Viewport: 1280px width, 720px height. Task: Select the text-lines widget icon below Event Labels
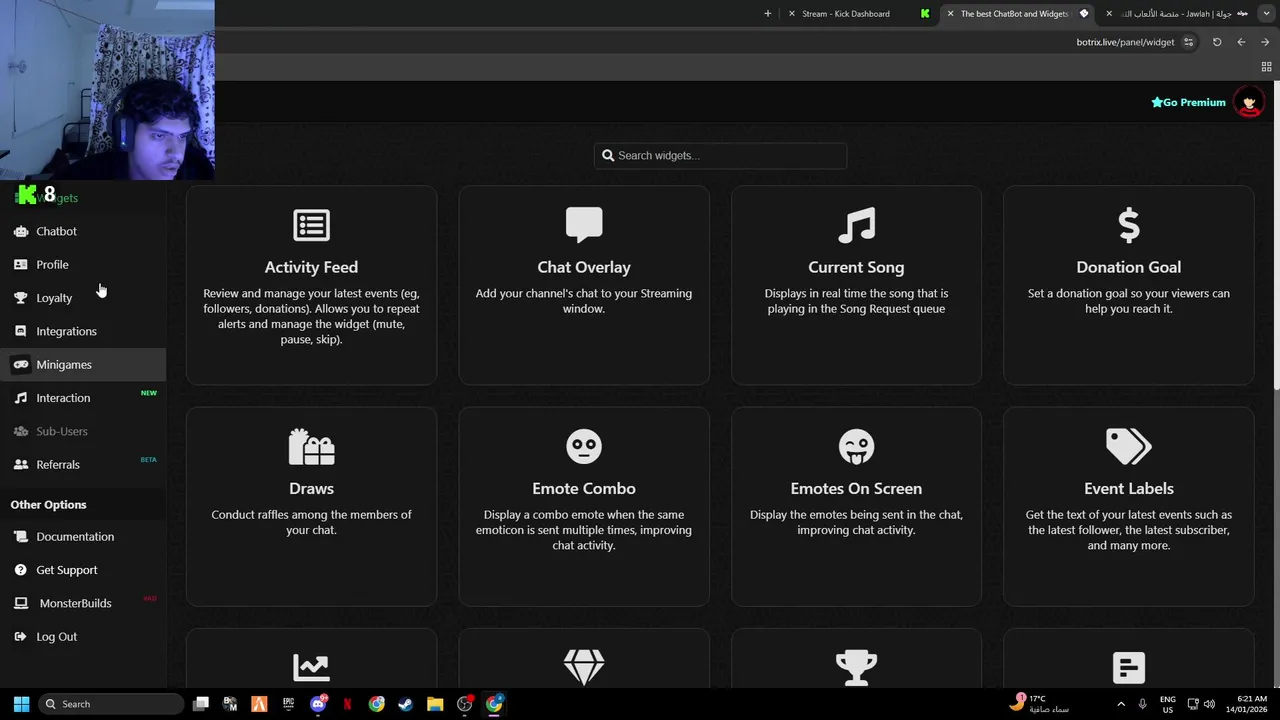1129,667
